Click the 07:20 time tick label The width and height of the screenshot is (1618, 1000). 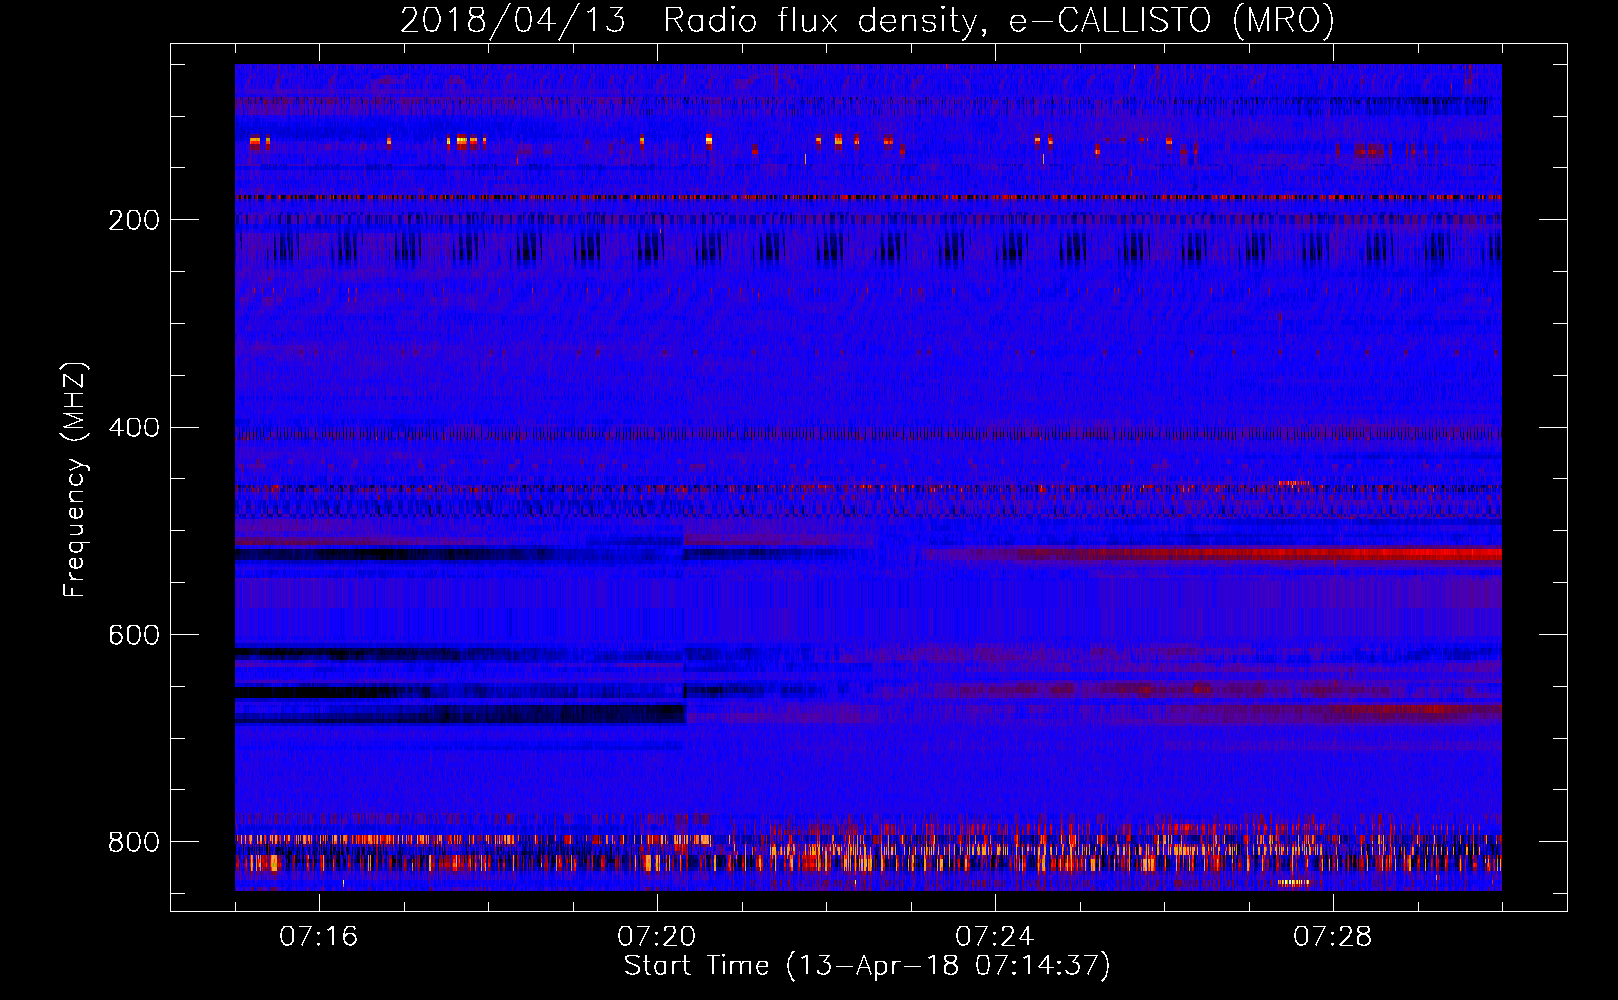(x=657, y=937)
